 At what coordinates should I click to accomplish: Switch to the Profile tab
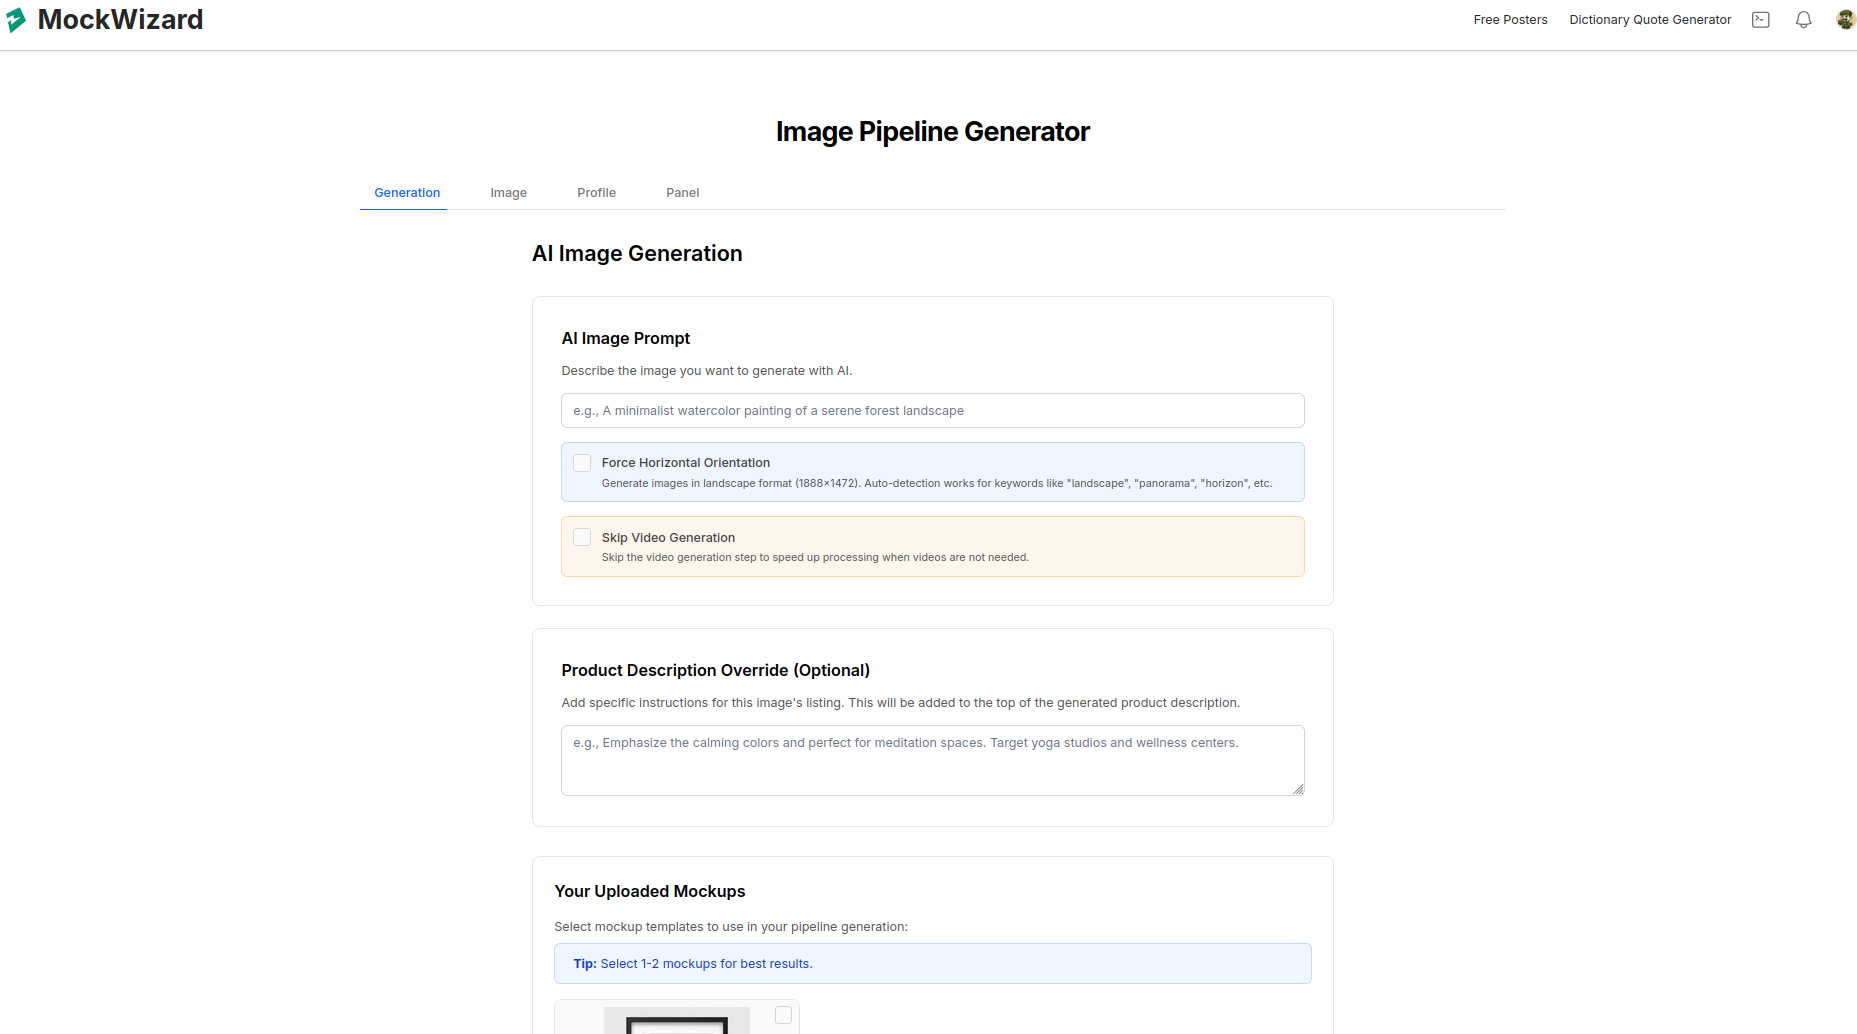[x=596, y=192]
